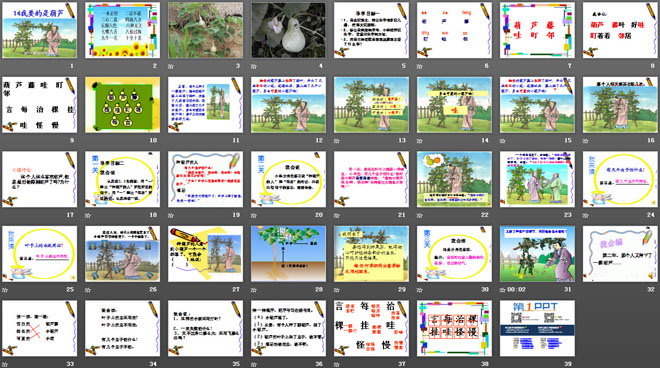Select slide 2 with the sunflower border
Image resolution: width=660 pixels, height=368 pixels.
point(122,30)
